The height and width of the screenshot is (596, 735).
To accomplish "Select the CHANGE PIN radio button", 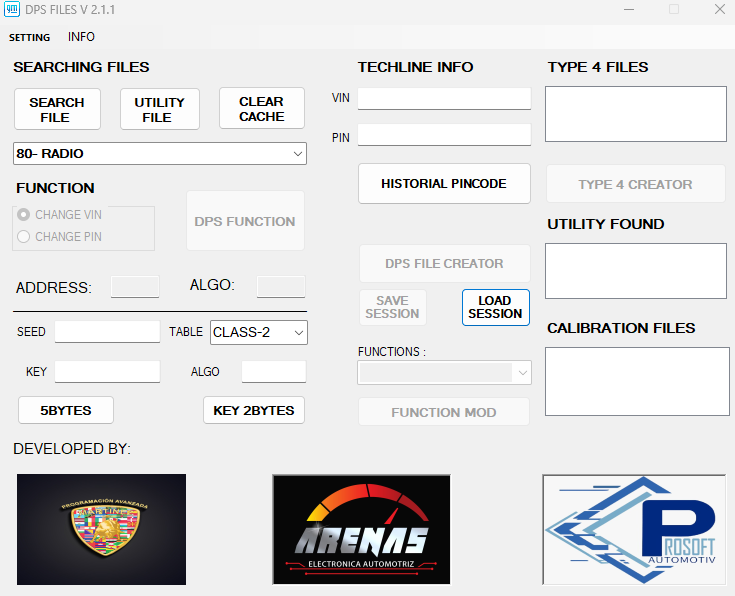I will click(x=24, y=237).
